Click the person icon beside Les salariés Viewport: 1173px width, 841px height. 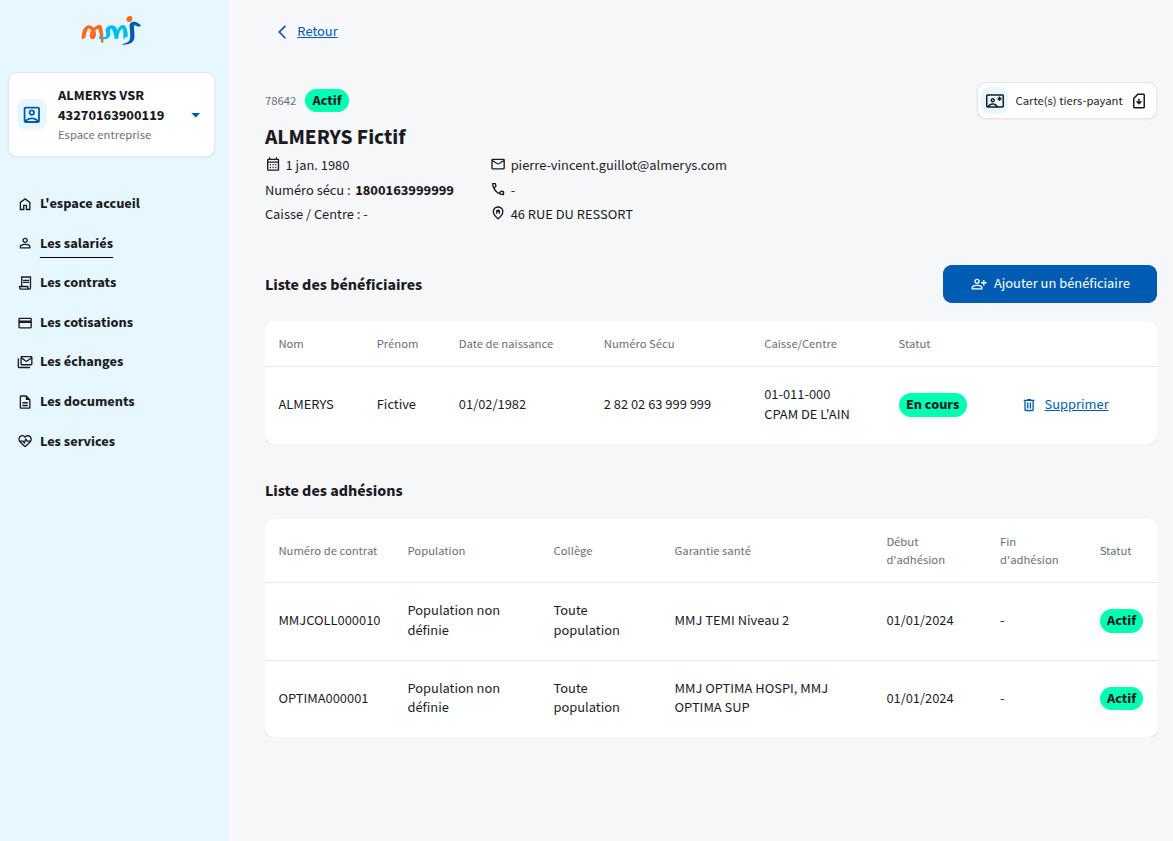click(25, 243)
